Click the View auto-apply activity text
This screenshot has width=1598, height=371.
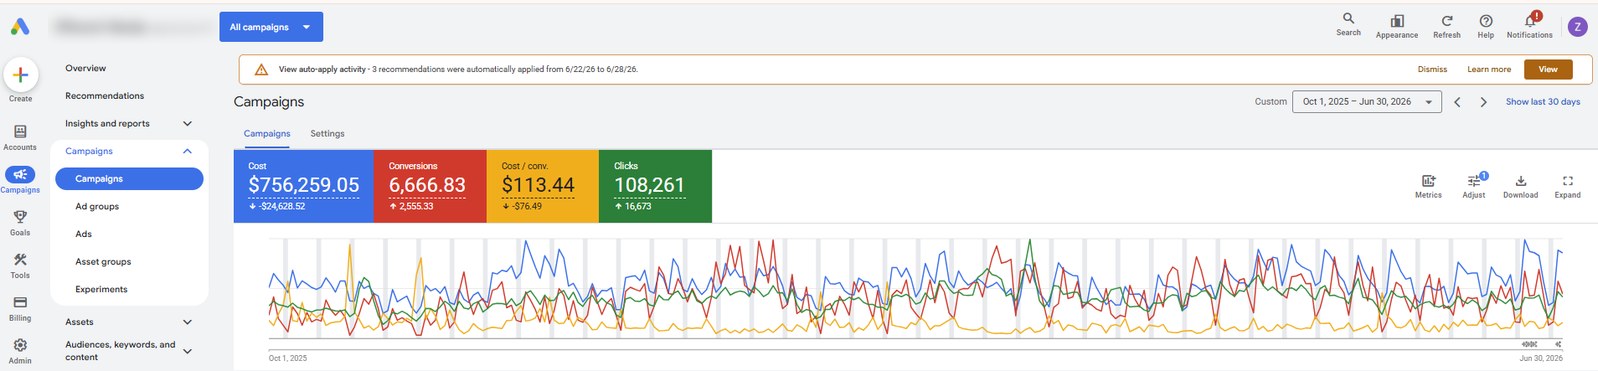click(322, 70)
